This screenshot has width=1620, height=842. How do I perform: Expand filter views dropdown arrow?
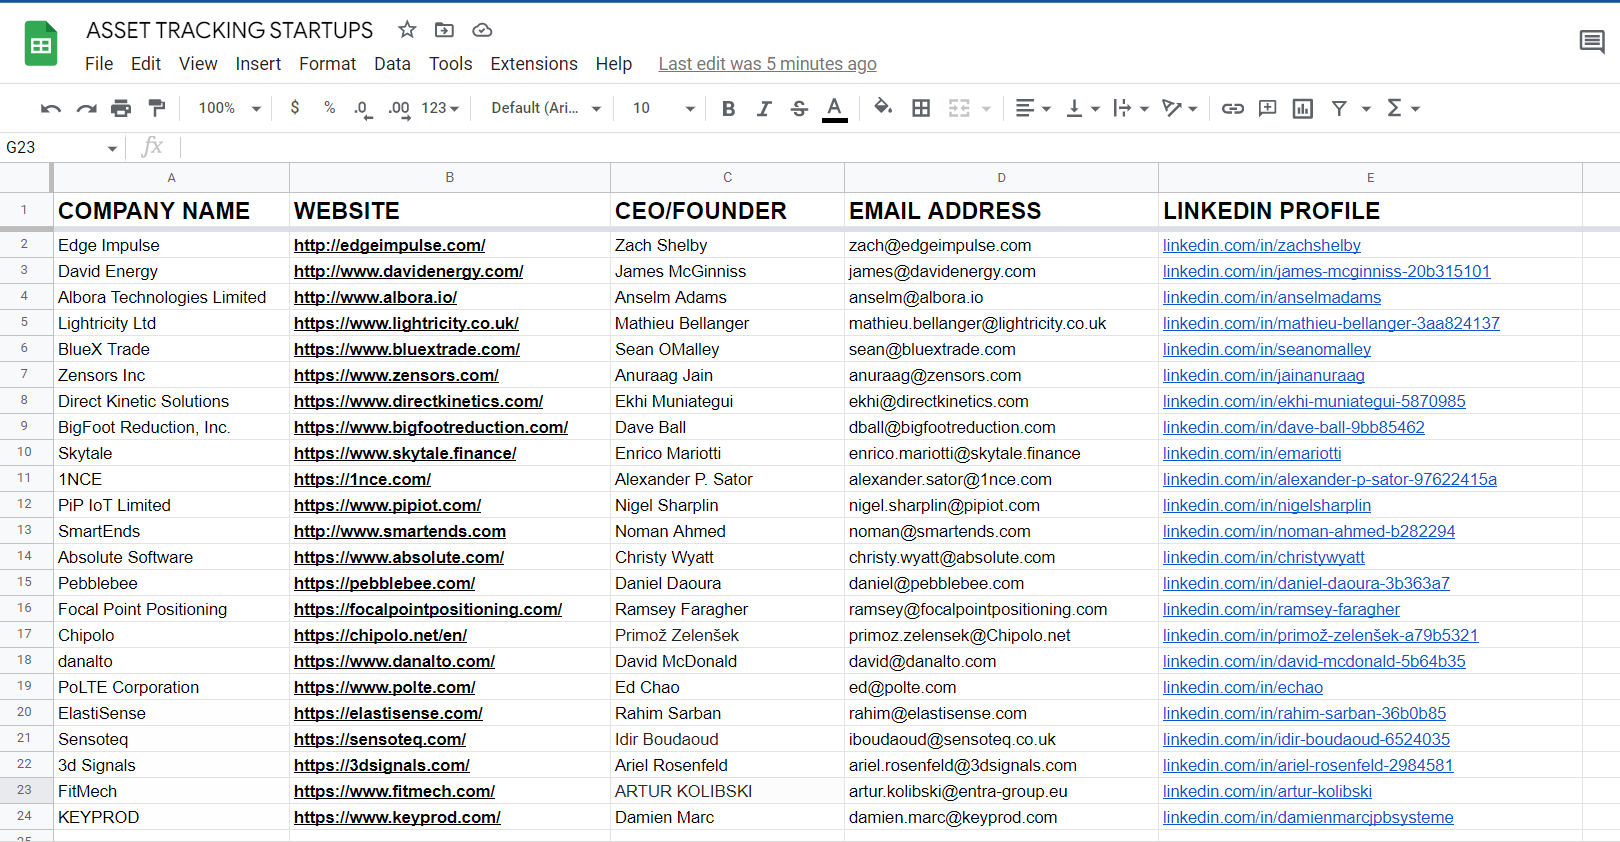click(x=1366, y=108)
